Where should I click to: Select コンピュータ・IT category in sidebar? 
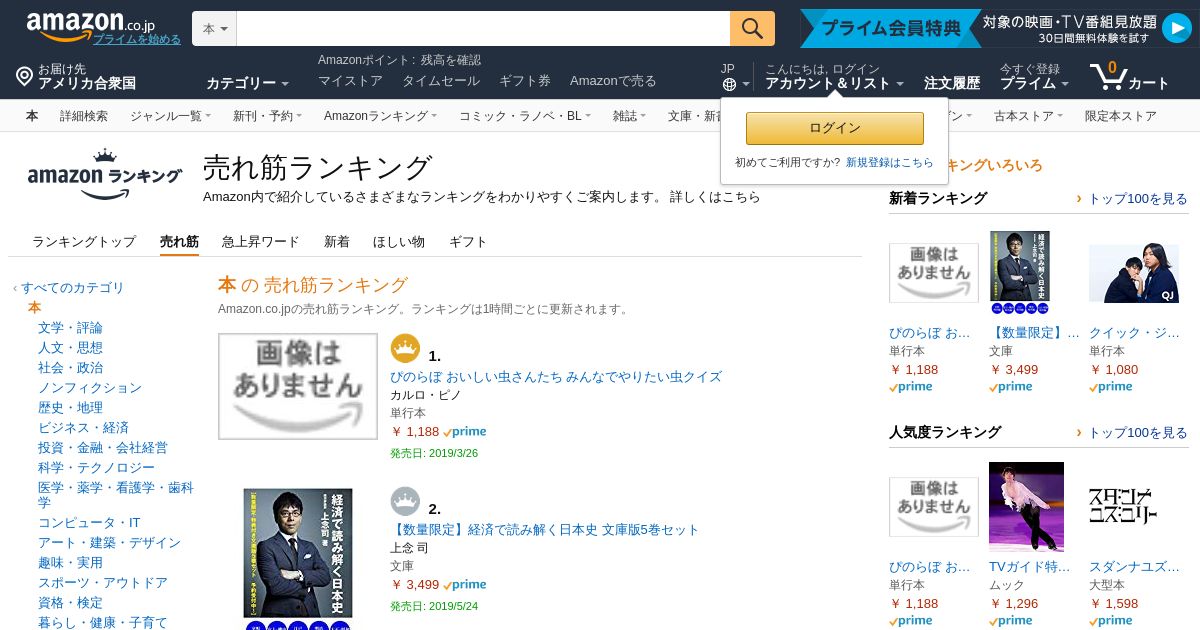point(89,522)
